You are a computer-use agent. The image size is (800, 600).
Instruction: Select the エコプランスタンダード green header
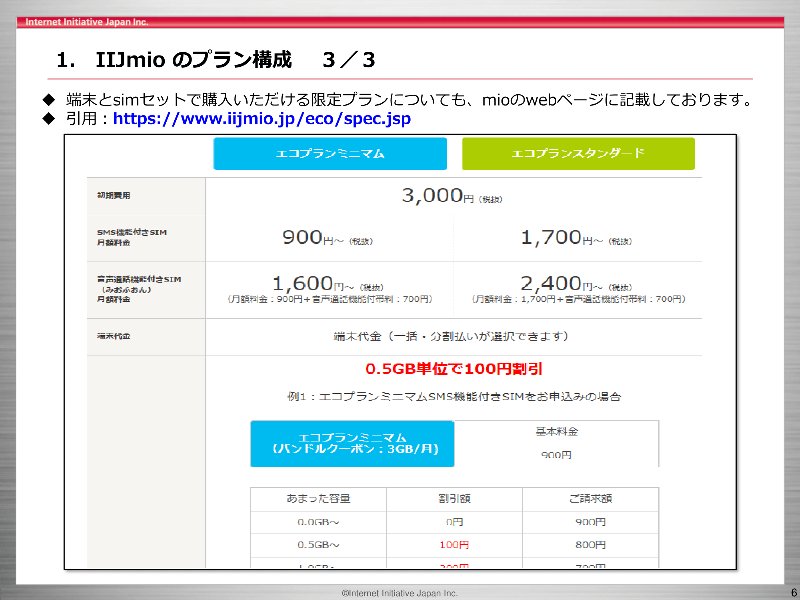pyautogui.click(x=578, y=154)
